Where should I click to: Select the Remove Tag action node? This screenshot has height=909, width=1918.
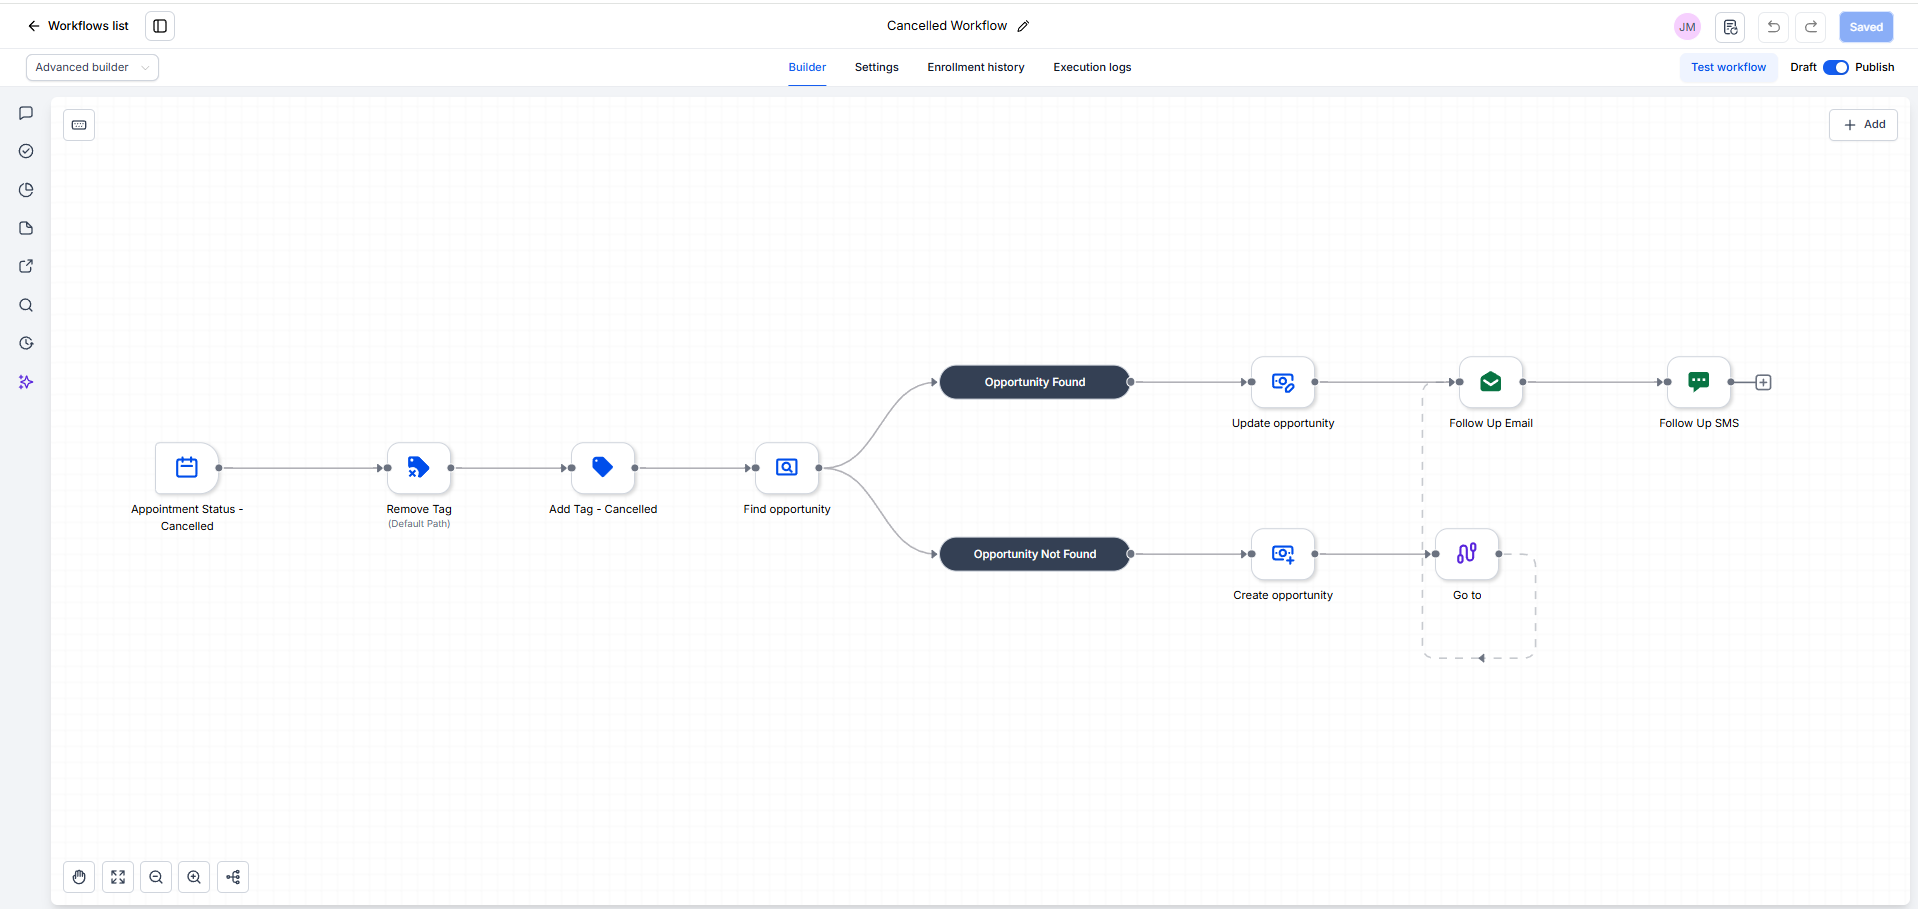click(x=419, y=468)
